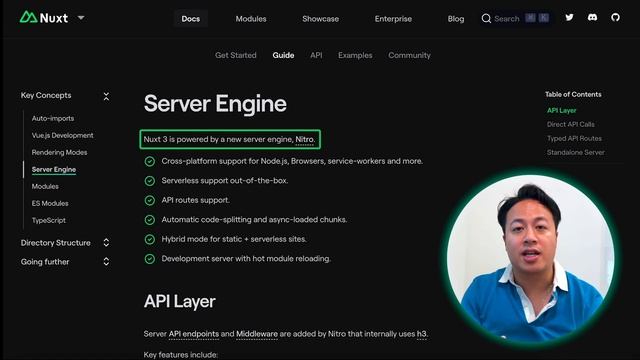Click the check icon beside Cross-platform support

pyautogui.click(x=150, y=161)
